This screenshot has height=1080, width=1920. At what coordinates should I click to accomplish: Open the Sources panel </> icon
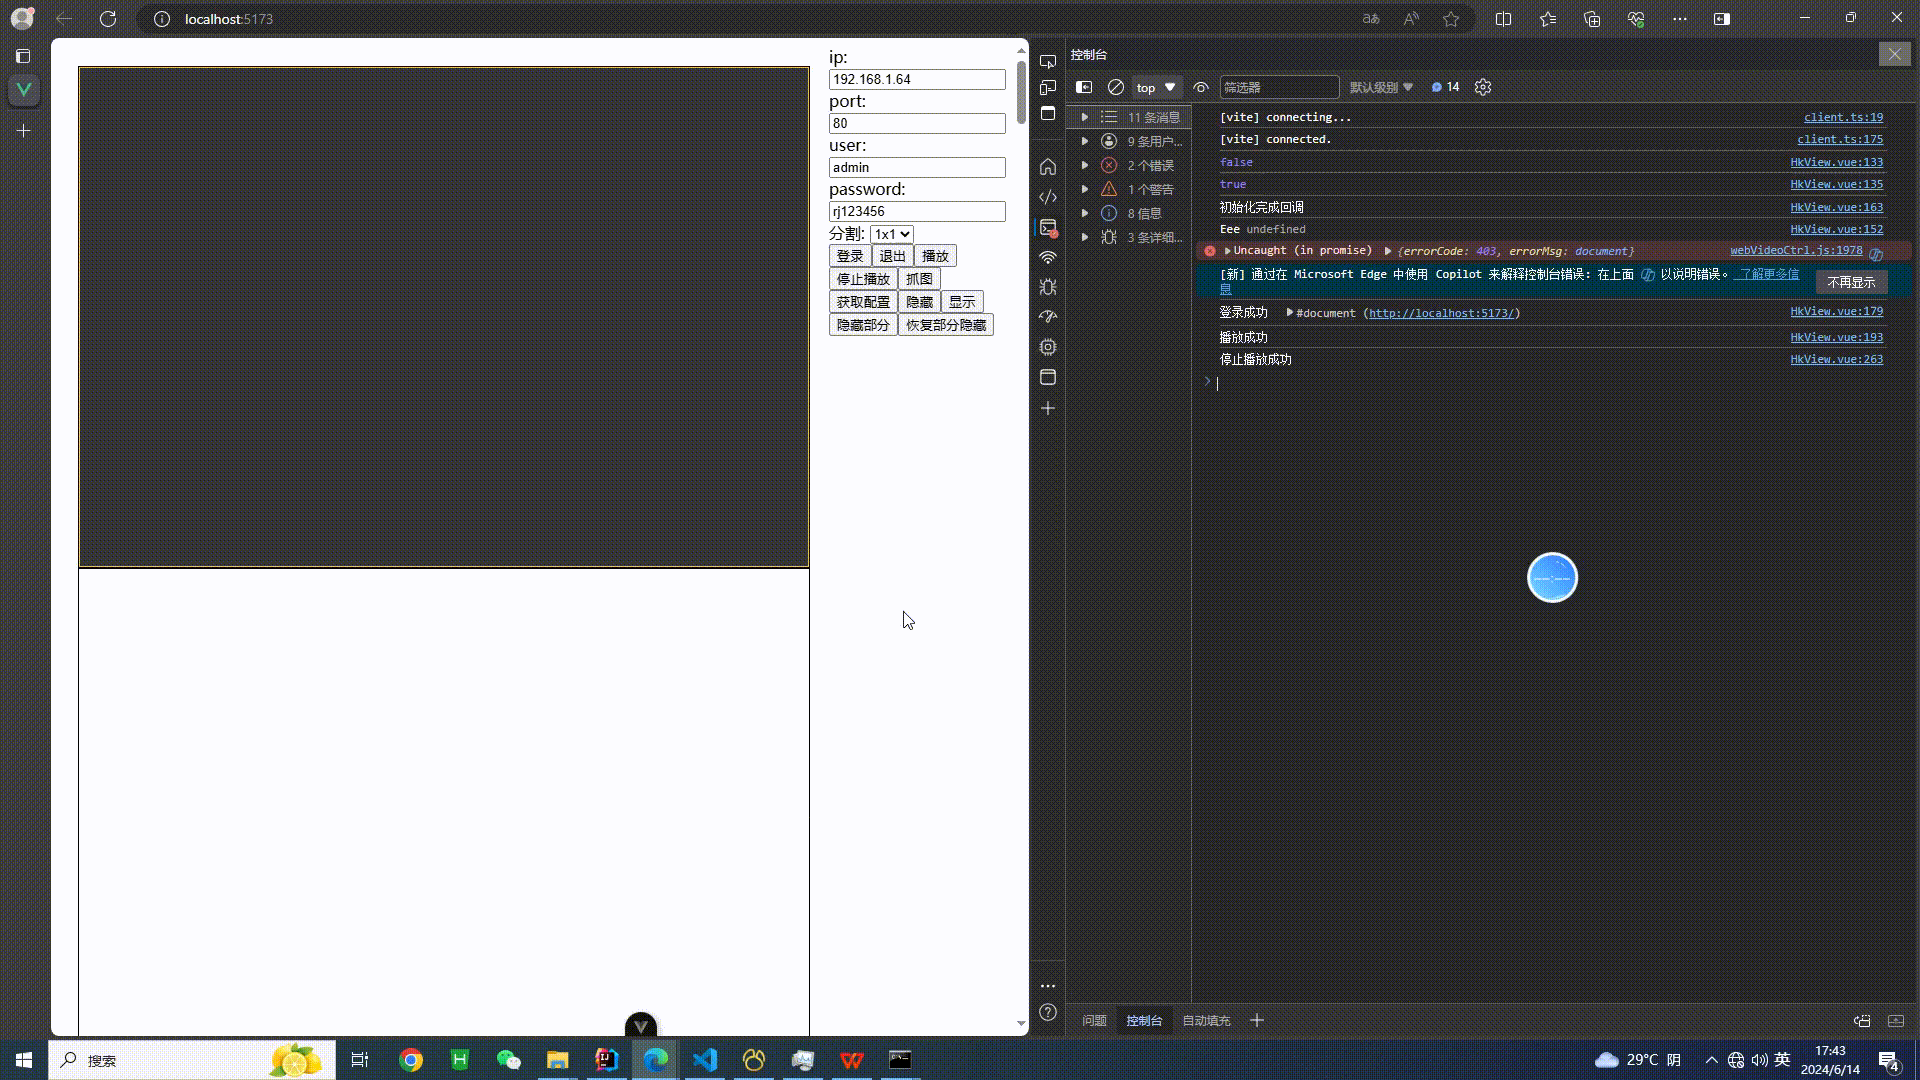1048,197
